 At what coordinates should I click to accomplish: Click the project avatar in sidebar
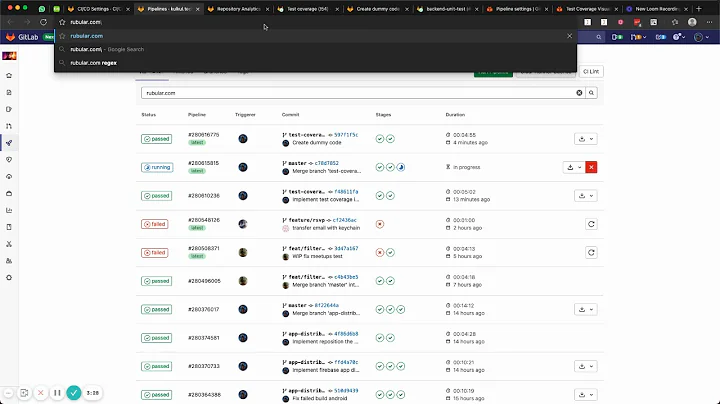click(x=9, y=56)
